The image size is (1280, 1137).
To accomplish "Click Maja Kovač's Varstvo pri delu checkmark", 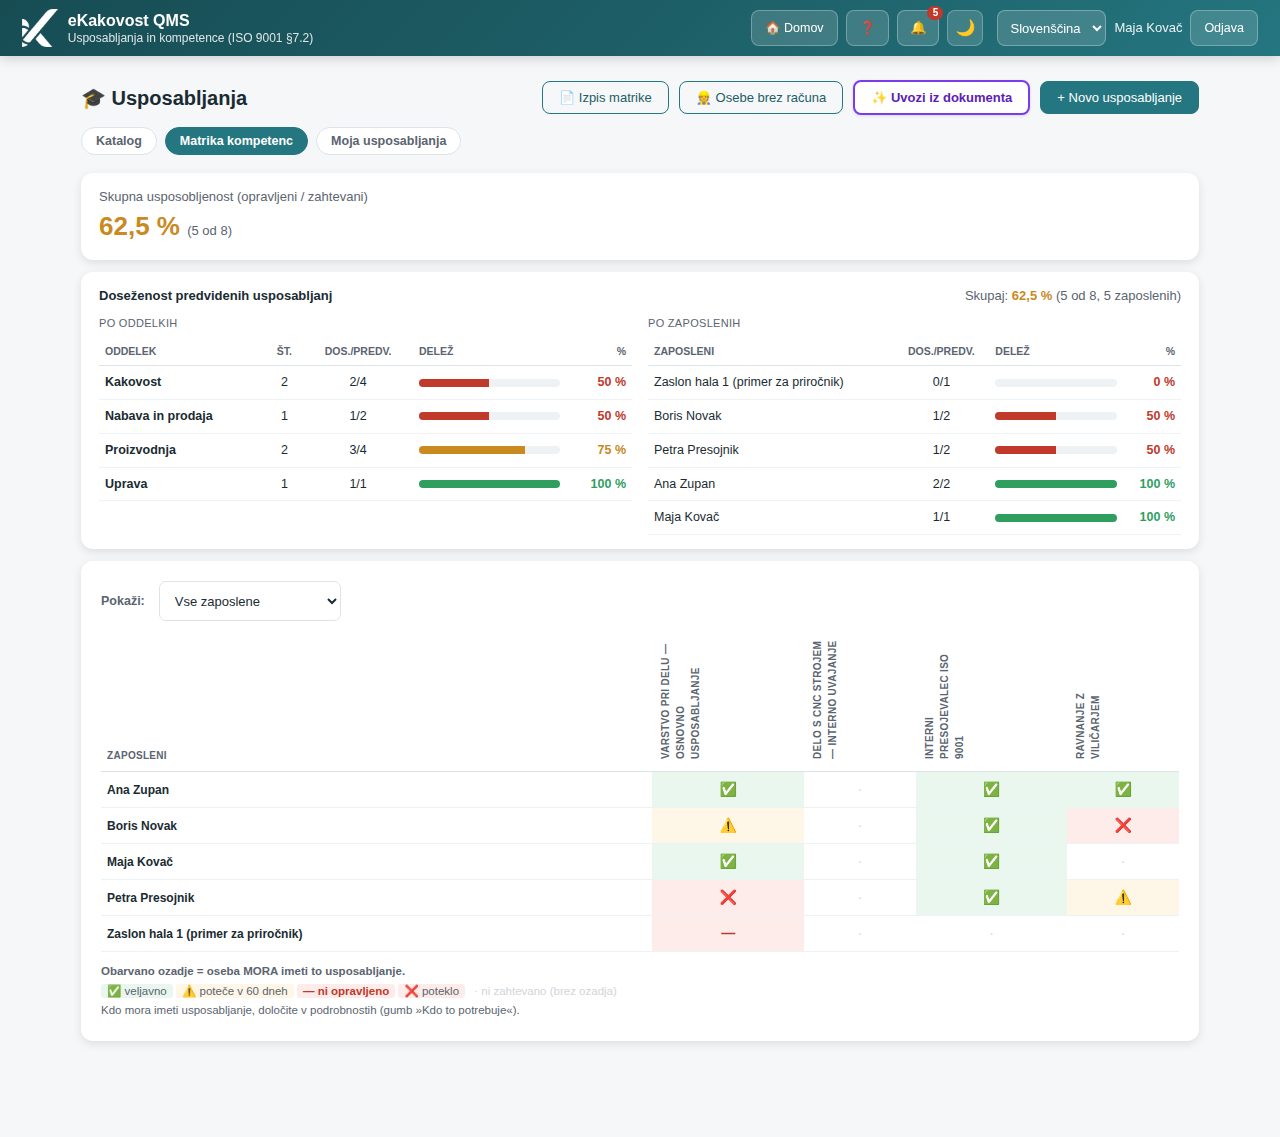I will coord(728,862).
